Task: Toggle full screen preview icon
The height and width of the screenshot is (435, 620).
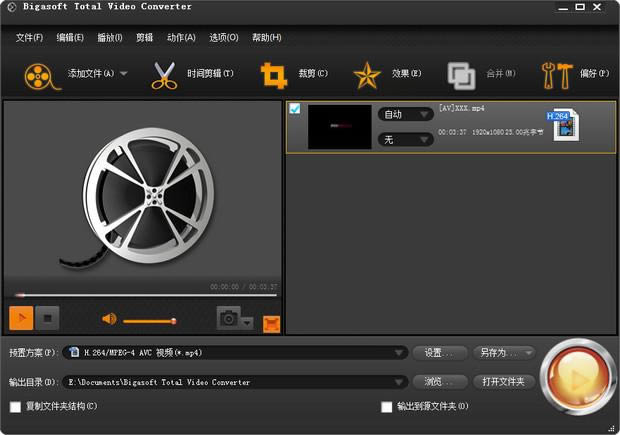Action: click(272, 324)
